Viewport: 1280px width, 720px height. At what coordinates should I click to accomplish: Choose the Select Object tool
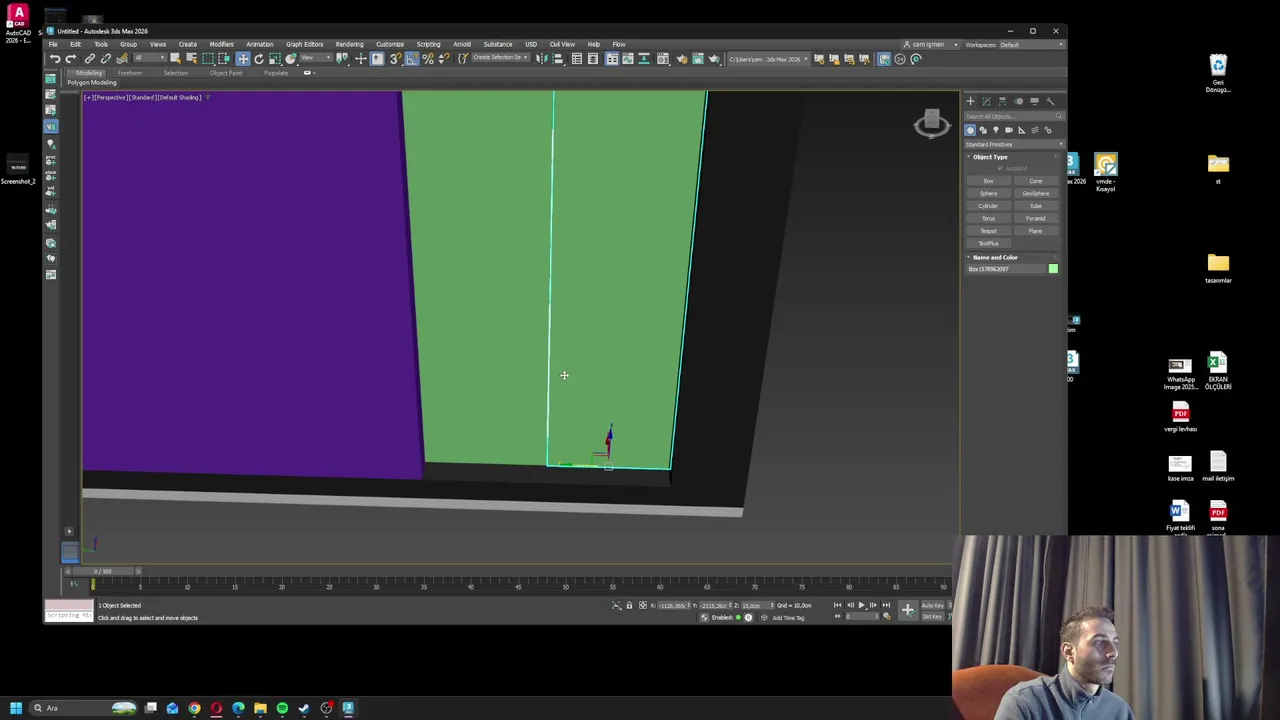click(176, 58)
